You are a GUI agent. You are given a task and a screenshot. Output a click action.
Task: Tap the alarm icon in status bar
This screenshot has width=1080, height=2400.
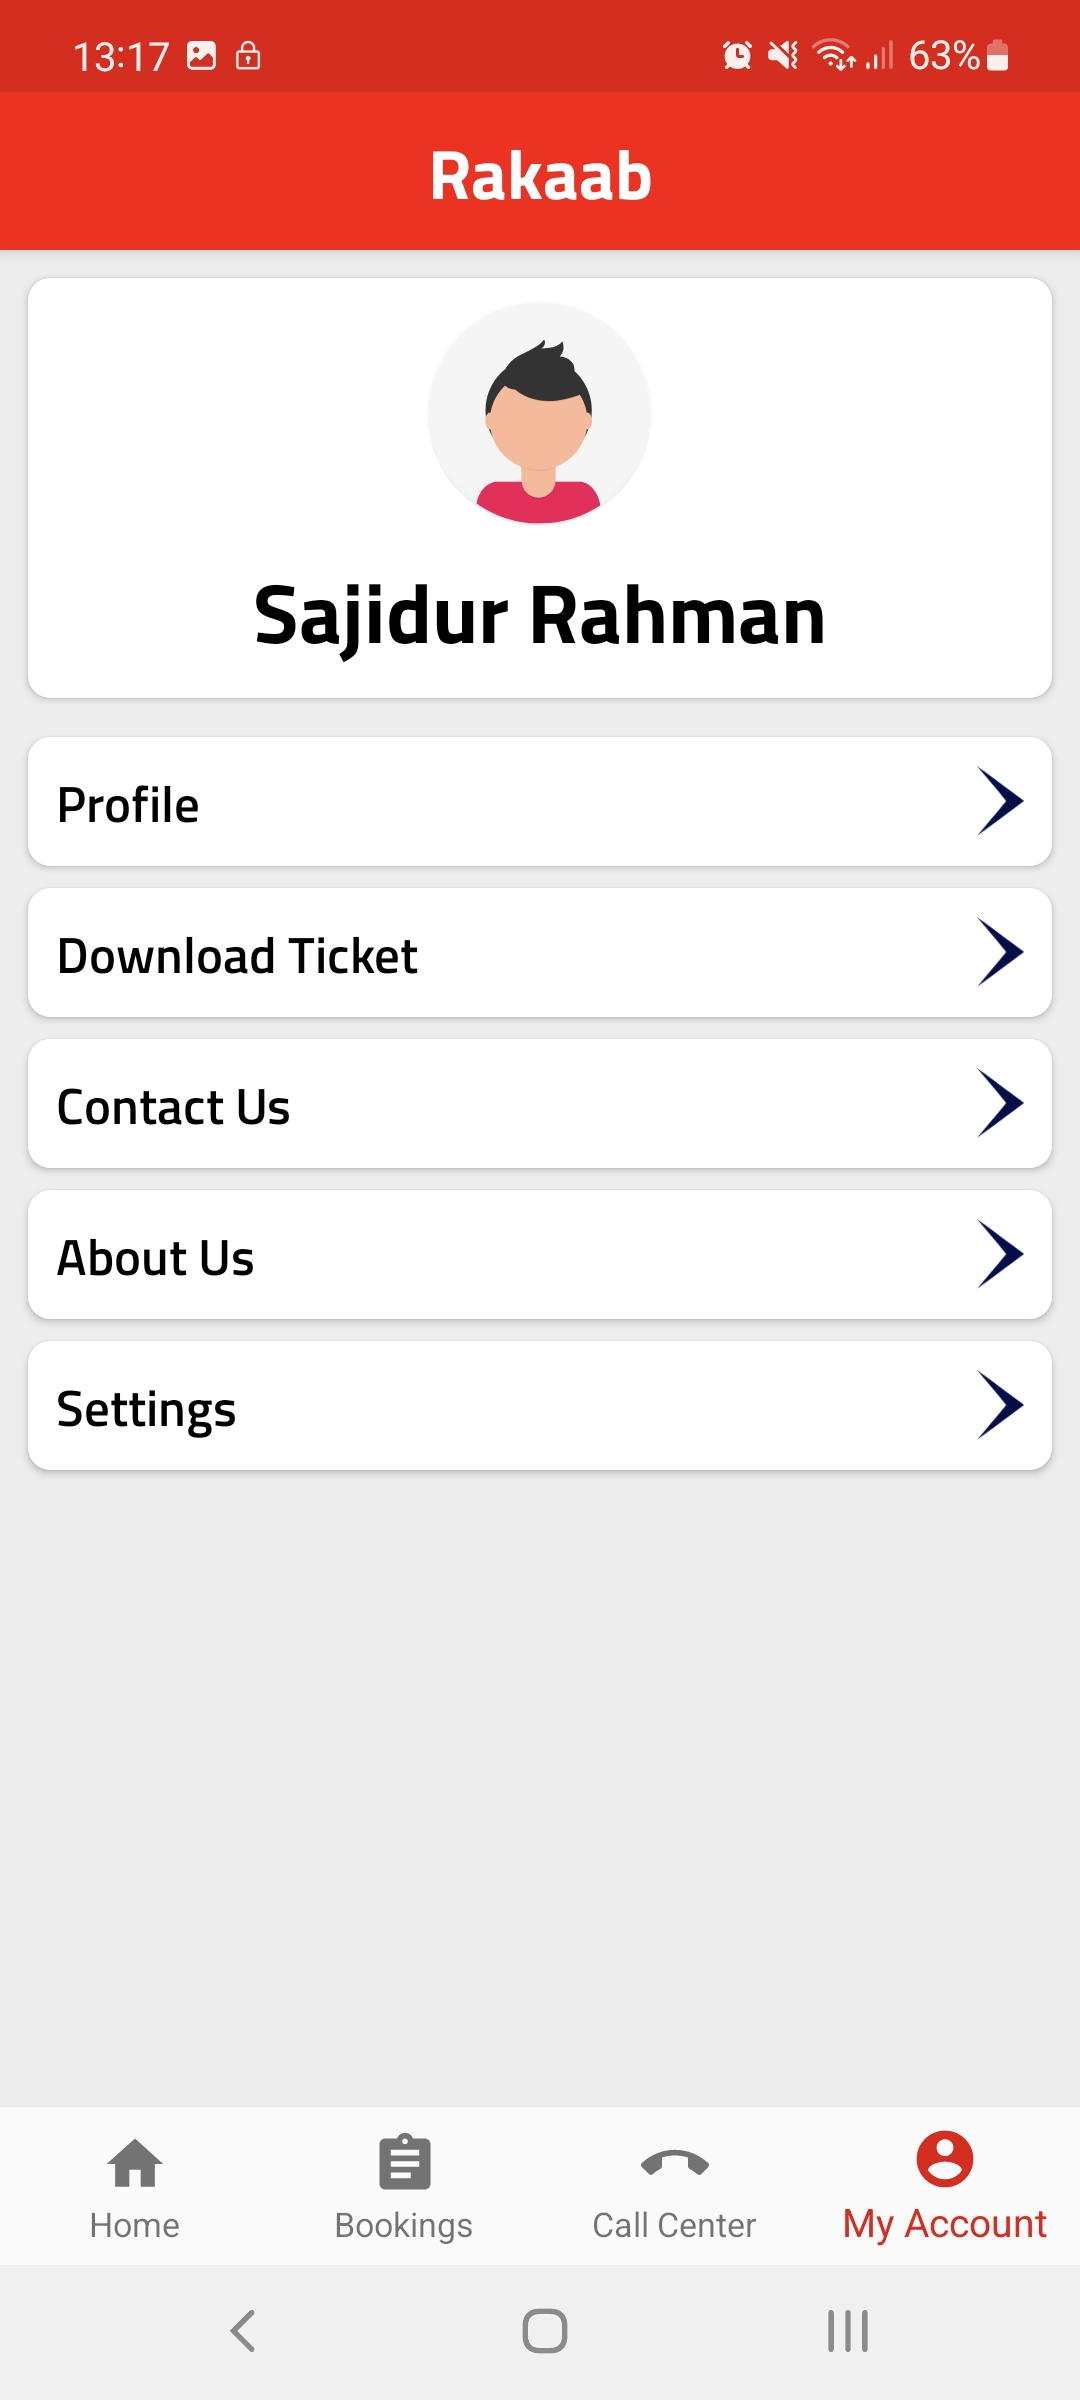pyautogui.click(x=737, y=55)
